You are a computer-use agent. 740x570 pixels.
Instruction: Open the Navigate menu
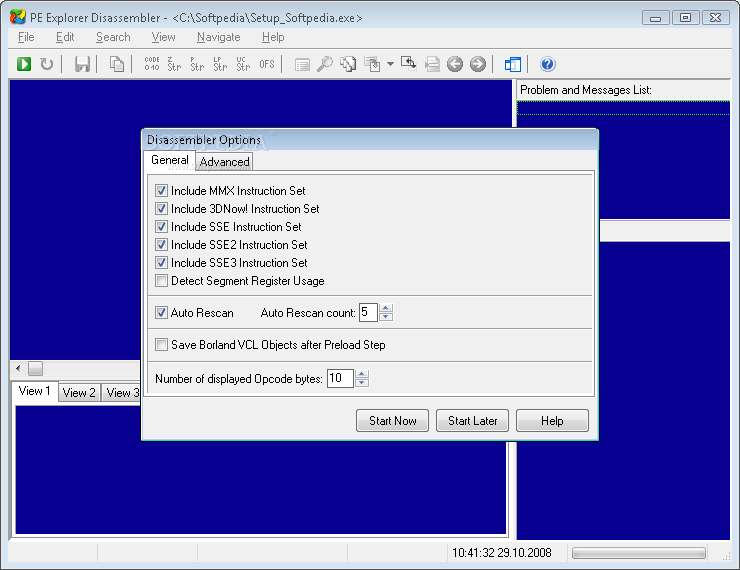coord(219,37)
